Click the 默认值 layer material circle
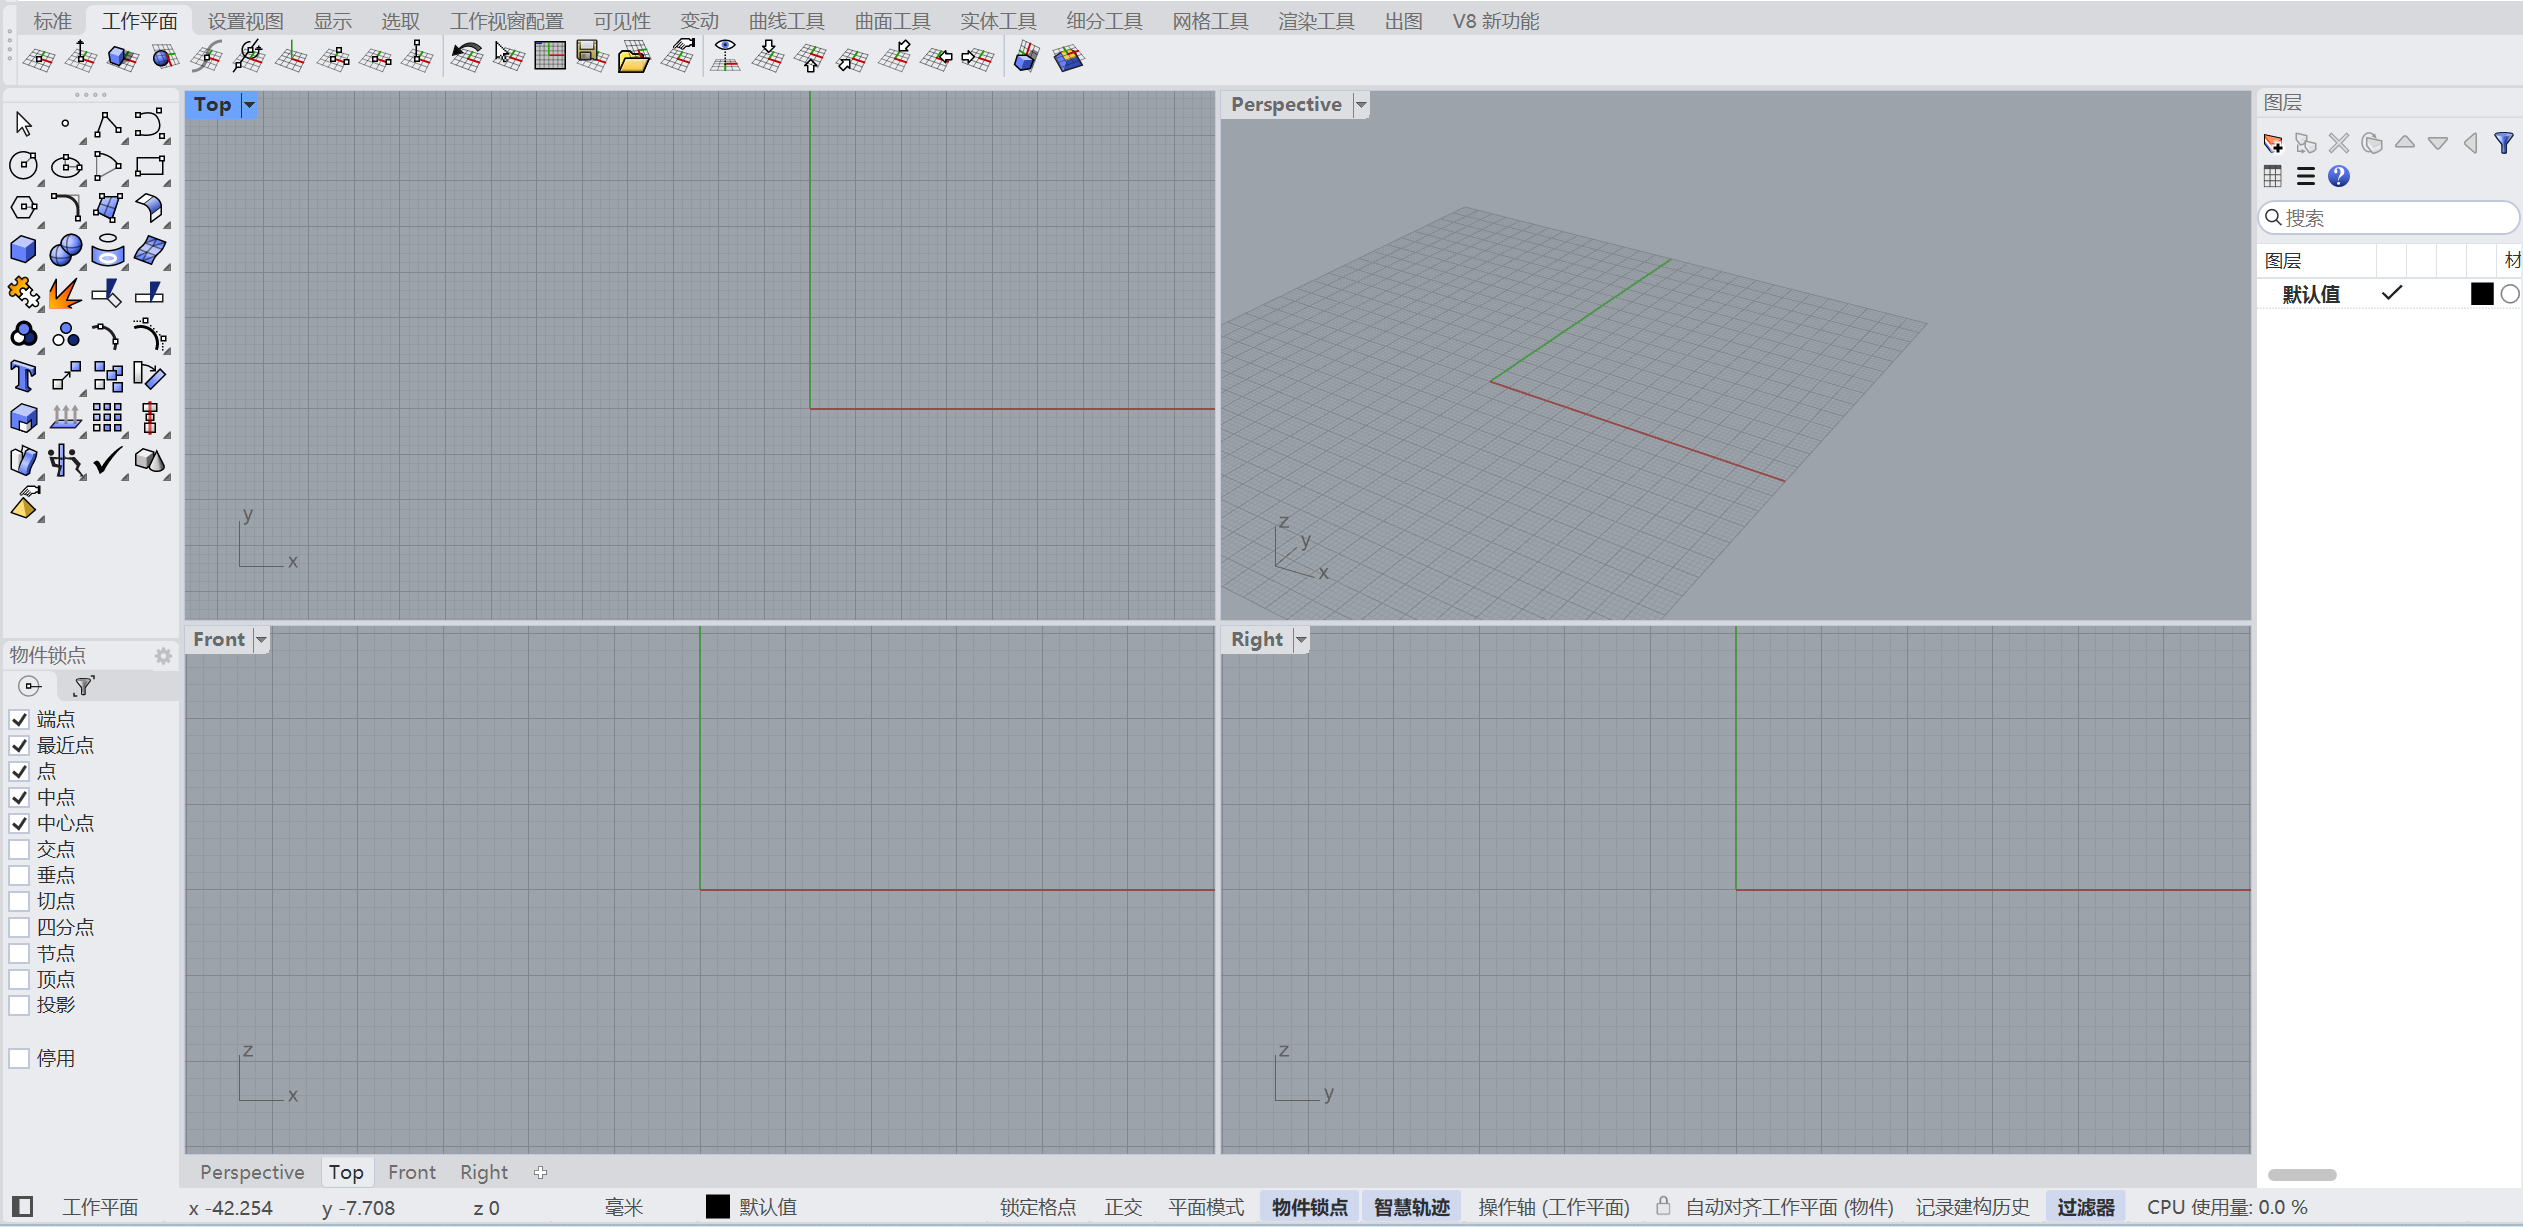This screenshot has height=1227, width=2523. pyautogui.click(x=2510, y=294)
